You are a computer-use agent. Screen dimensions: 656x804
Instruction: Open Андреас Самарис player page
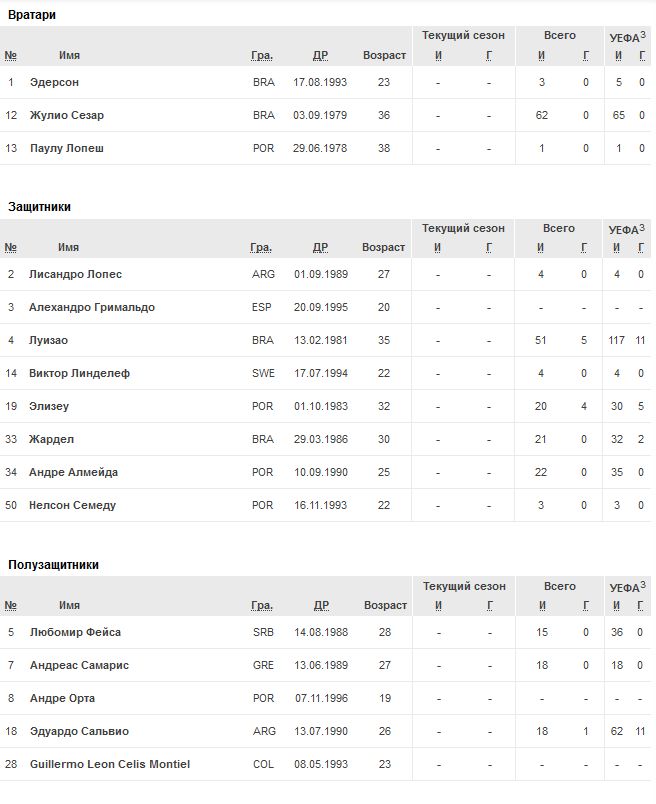(x=79, y=665)
